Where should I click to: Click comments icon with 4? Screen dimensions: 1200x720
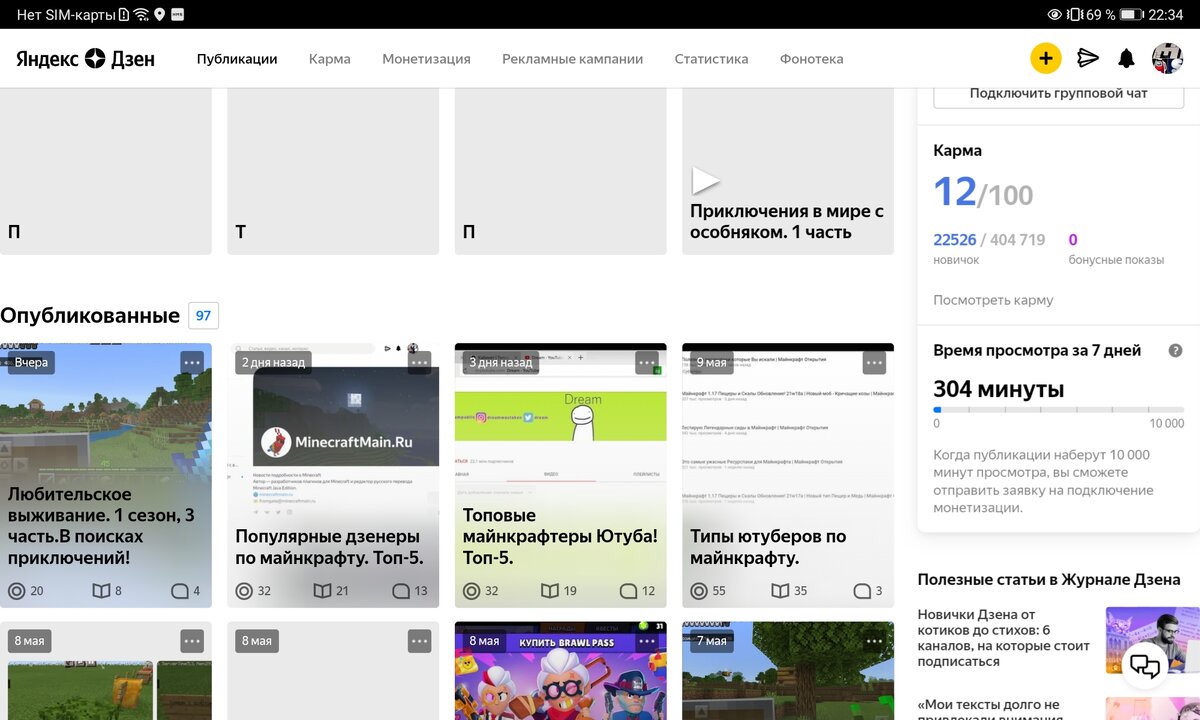click(x=179, y=591)
